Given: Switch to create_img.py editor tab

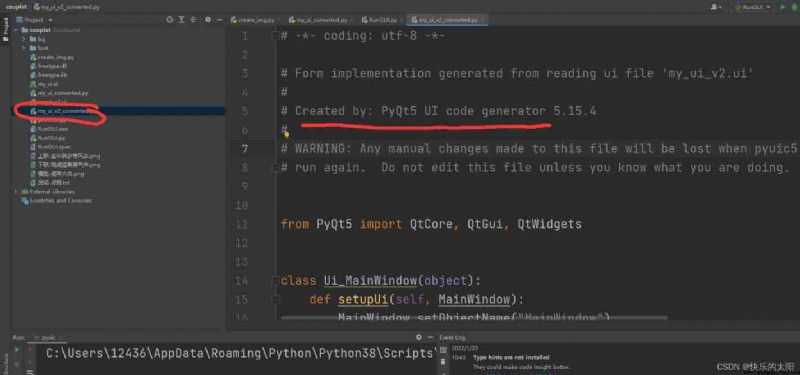Looking at the screenshot, I should (x=253, y=20).
